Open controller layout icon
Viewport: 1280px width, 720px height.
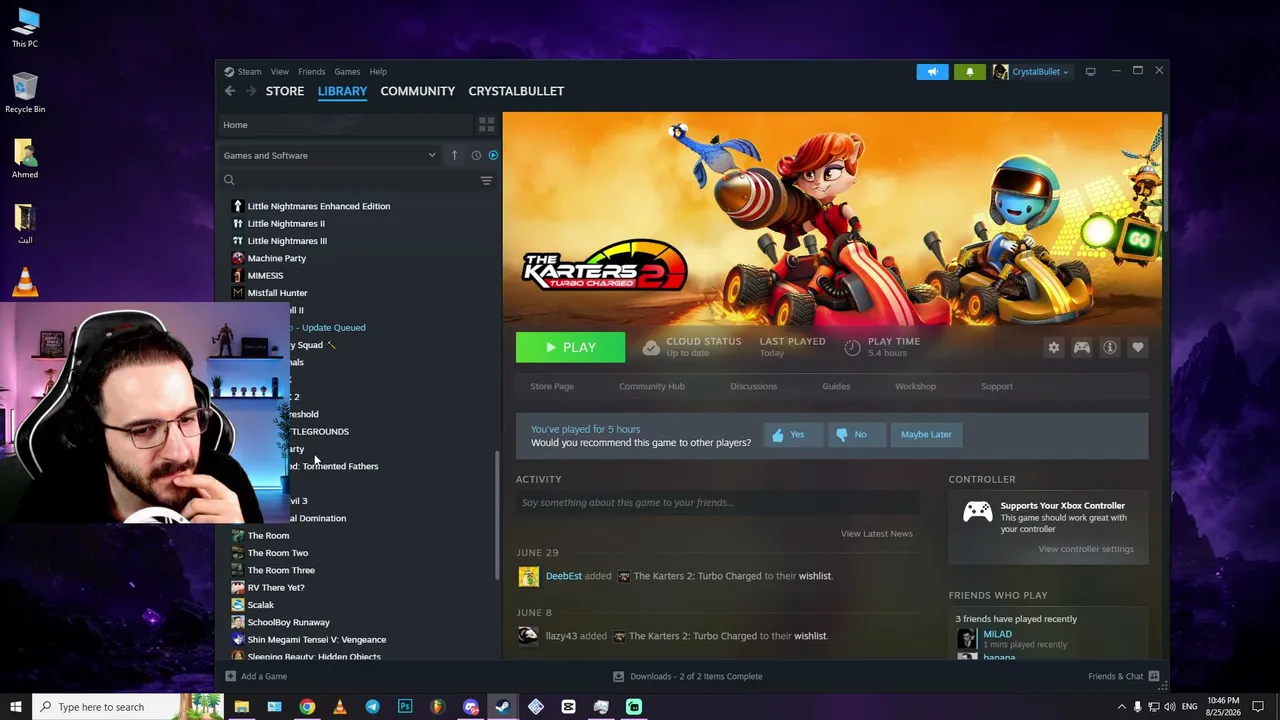[x=1081, y=347]
